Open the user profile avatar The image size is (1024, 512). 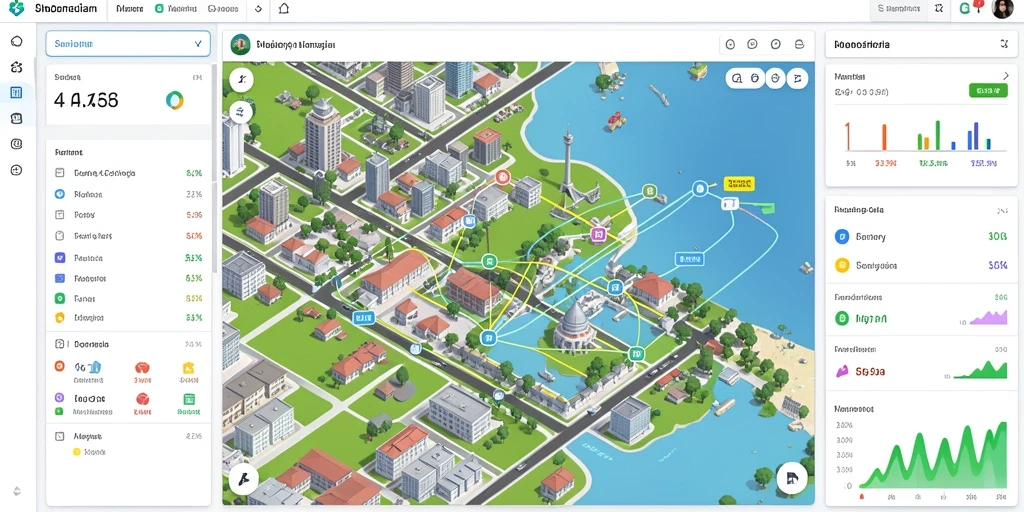pyautogui.click(x=1002, y=9)
